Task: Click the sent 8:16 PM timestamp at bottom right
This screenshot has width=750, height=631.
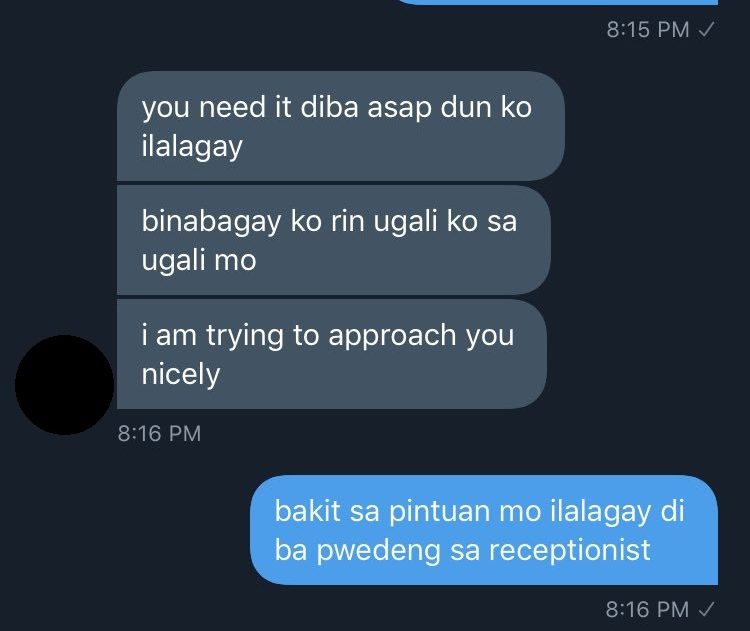Action: [x=647, y=609]
